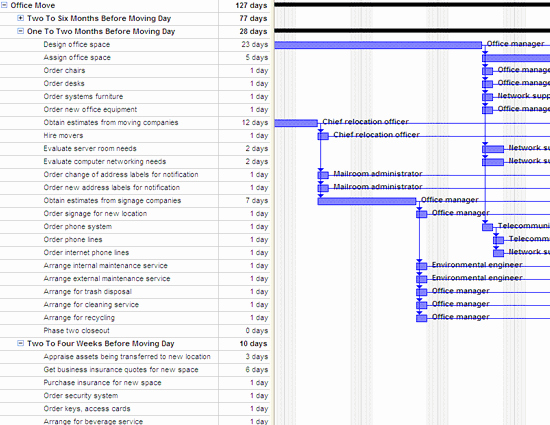Select Order signage for new location task

coord(95,213)
